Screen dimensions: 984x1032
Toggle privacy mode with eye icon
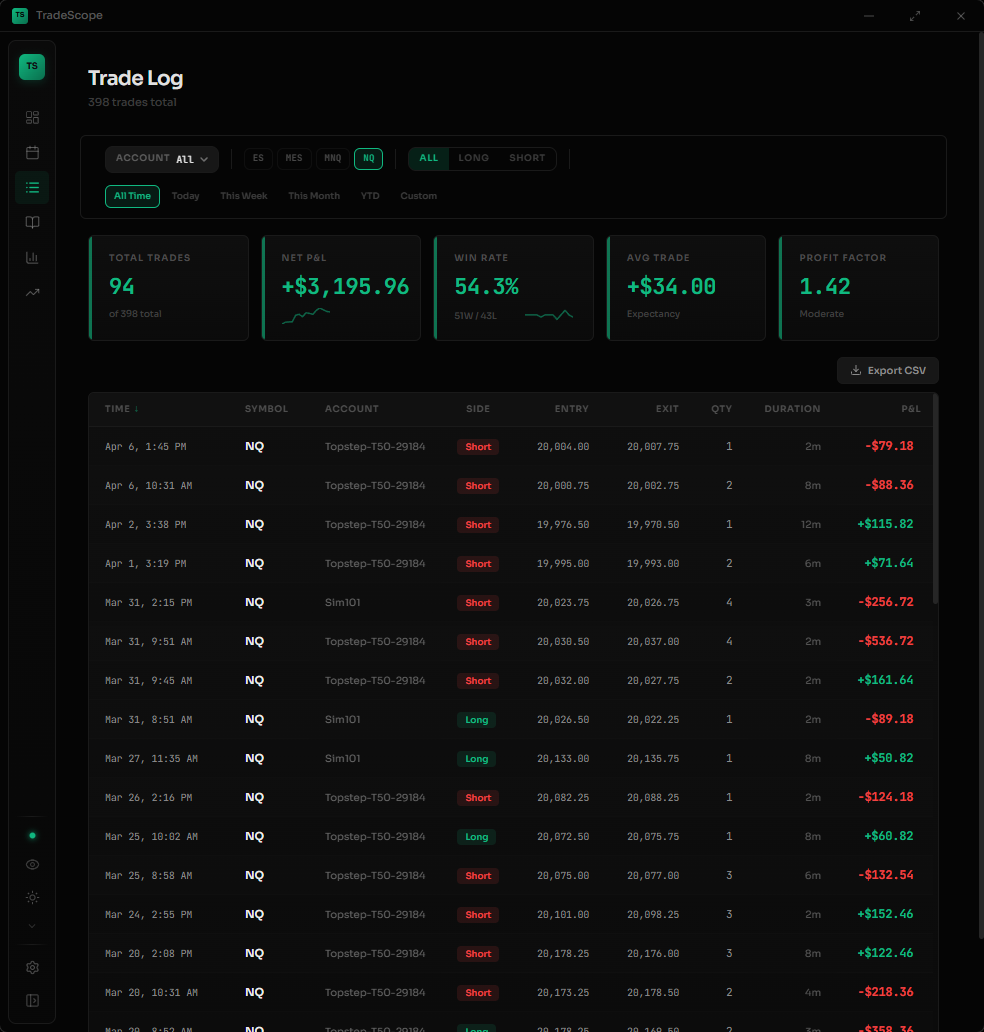(x=32, y=864)
